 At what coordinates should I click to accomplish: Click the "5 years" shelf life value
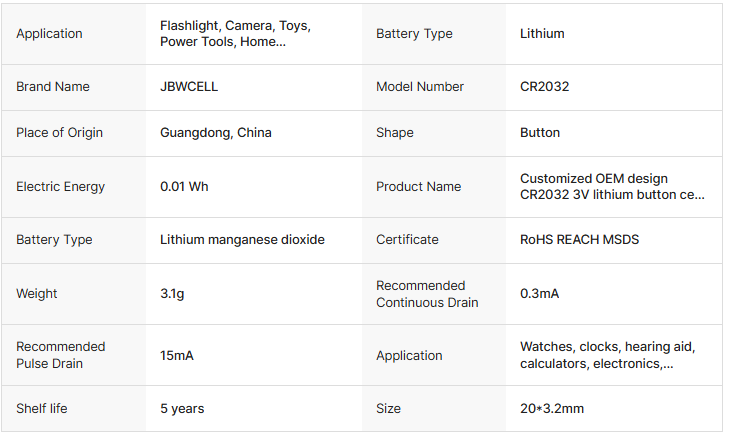click(182, 409)
